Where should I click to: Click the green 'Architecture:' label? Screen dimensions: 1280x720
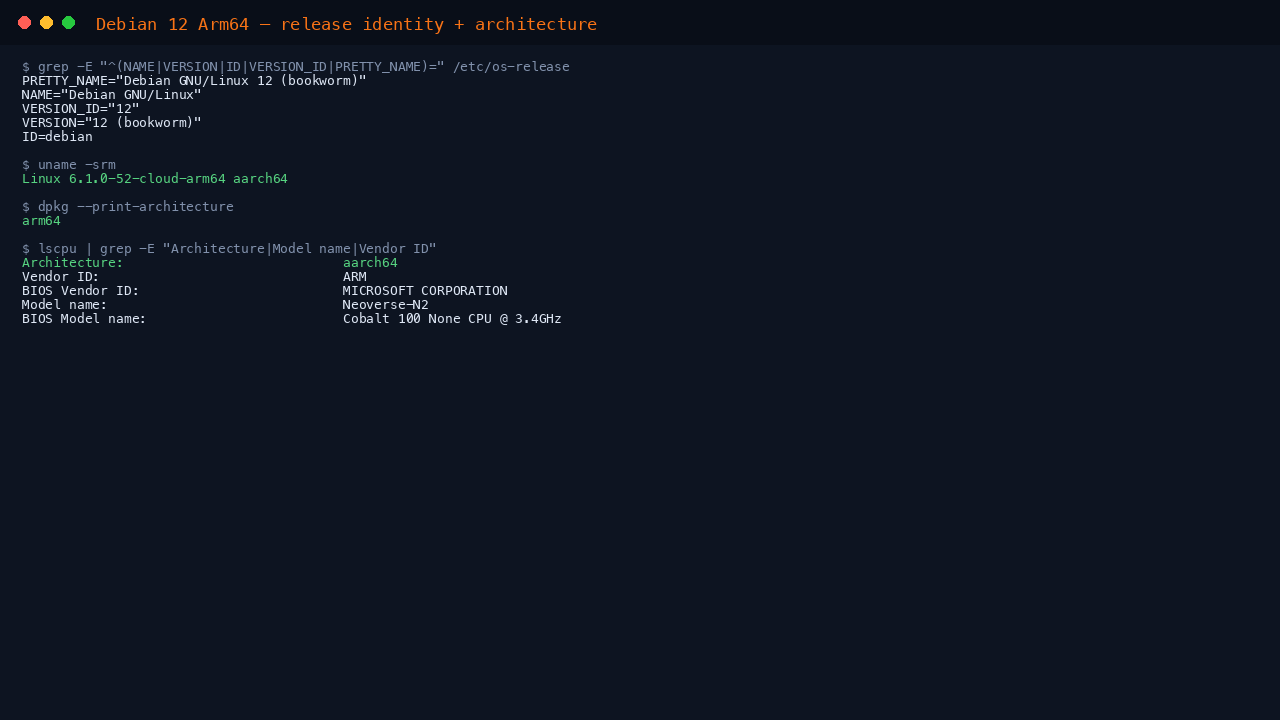[x=73, y=263]
